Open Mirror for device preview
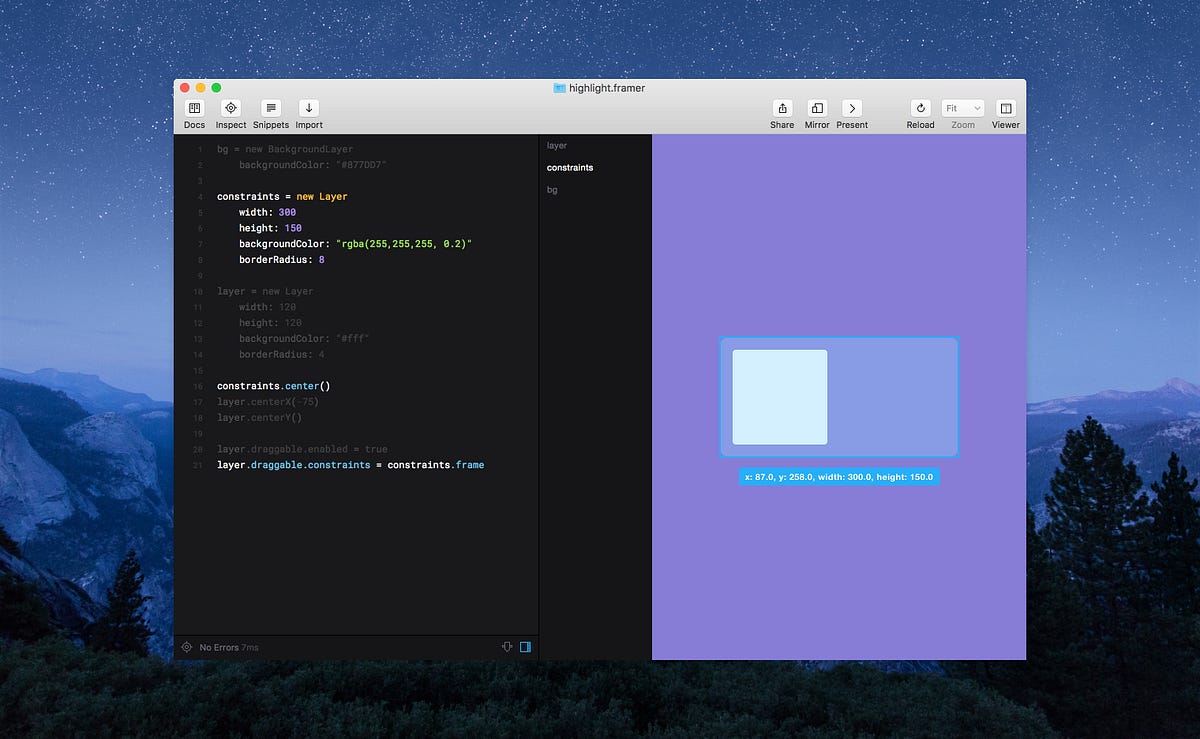 pyautogui.click(x=816, y=110)
